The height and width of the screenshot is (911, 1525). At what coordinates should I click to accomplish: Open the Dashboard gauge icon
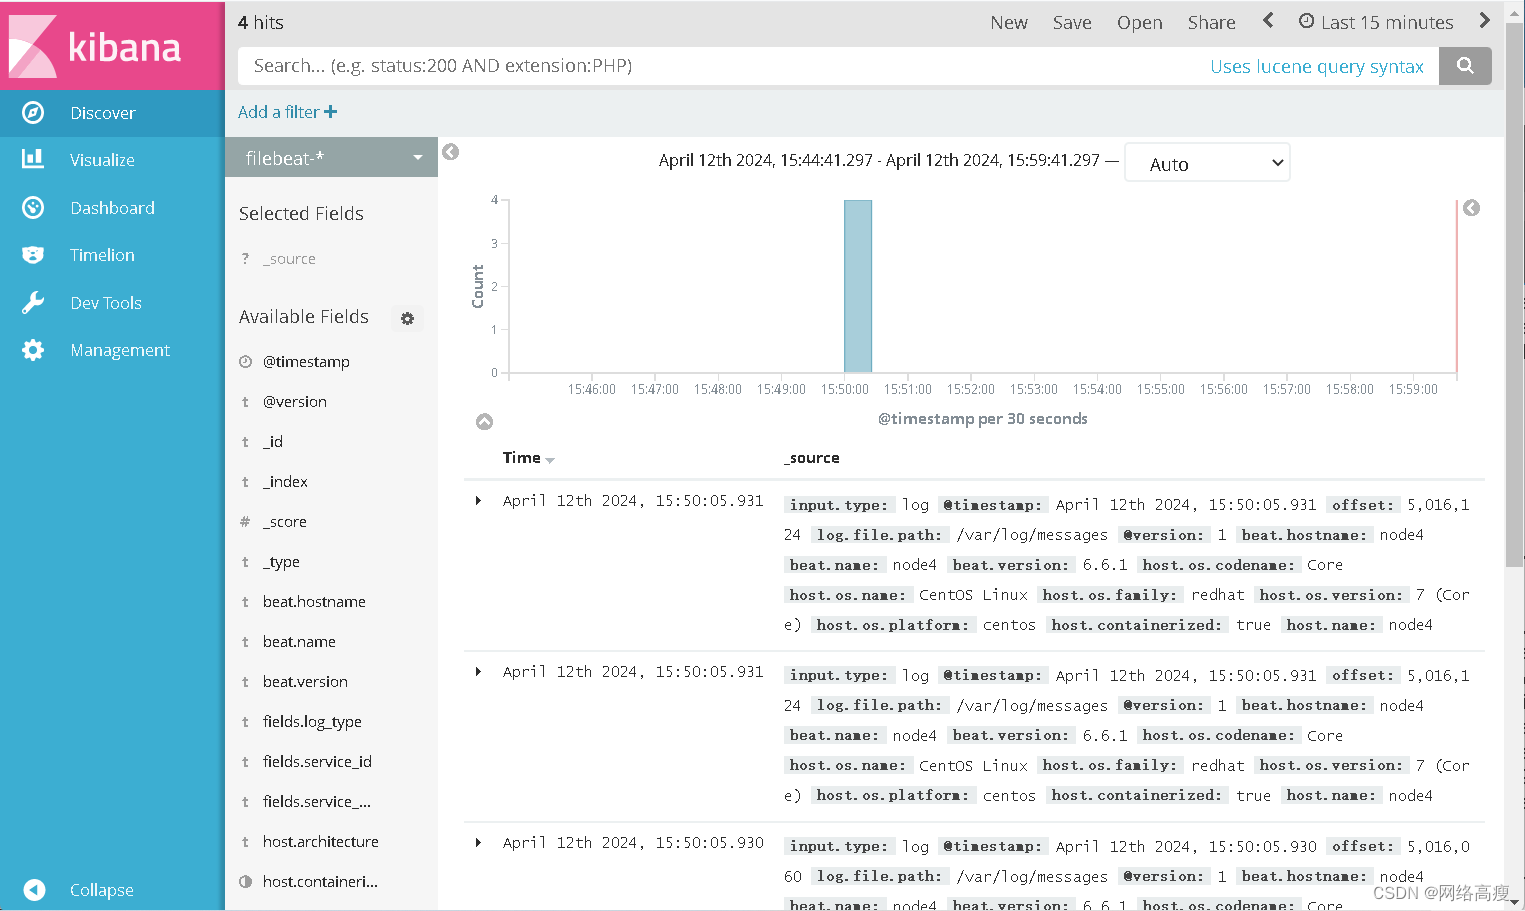tap(33, 207)
